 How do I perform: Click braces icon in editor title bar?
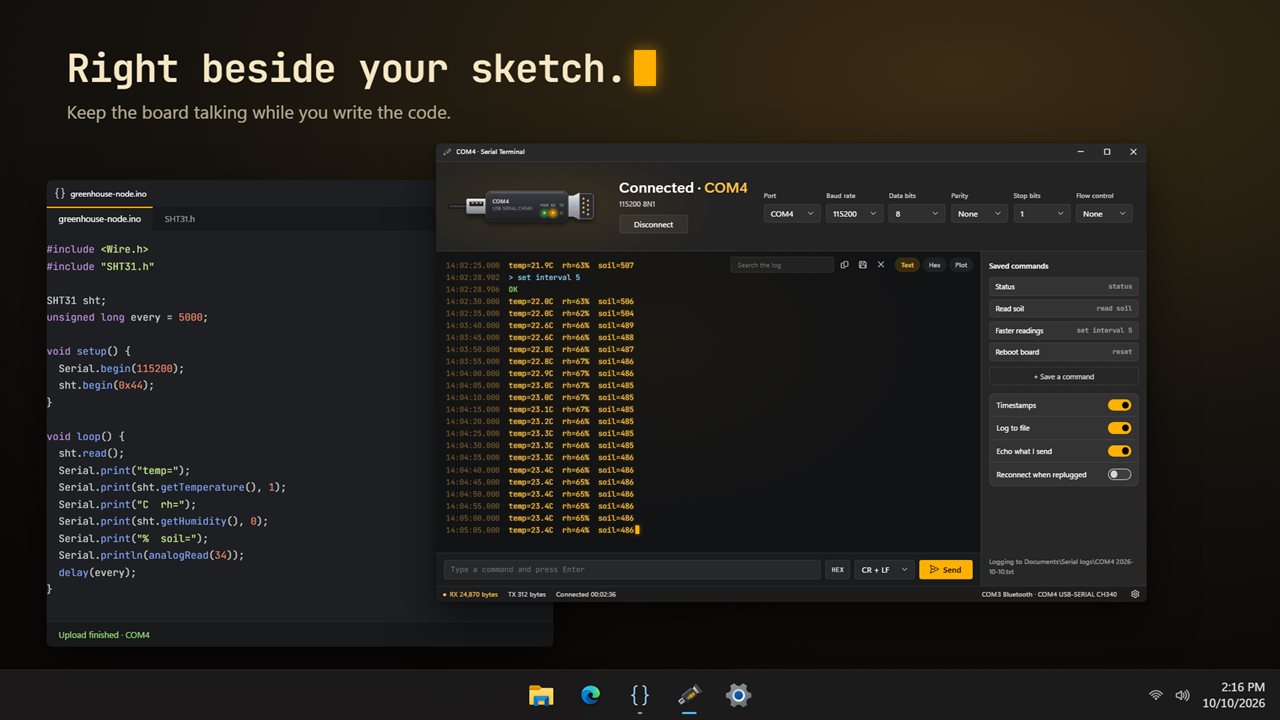coord(60,193)
